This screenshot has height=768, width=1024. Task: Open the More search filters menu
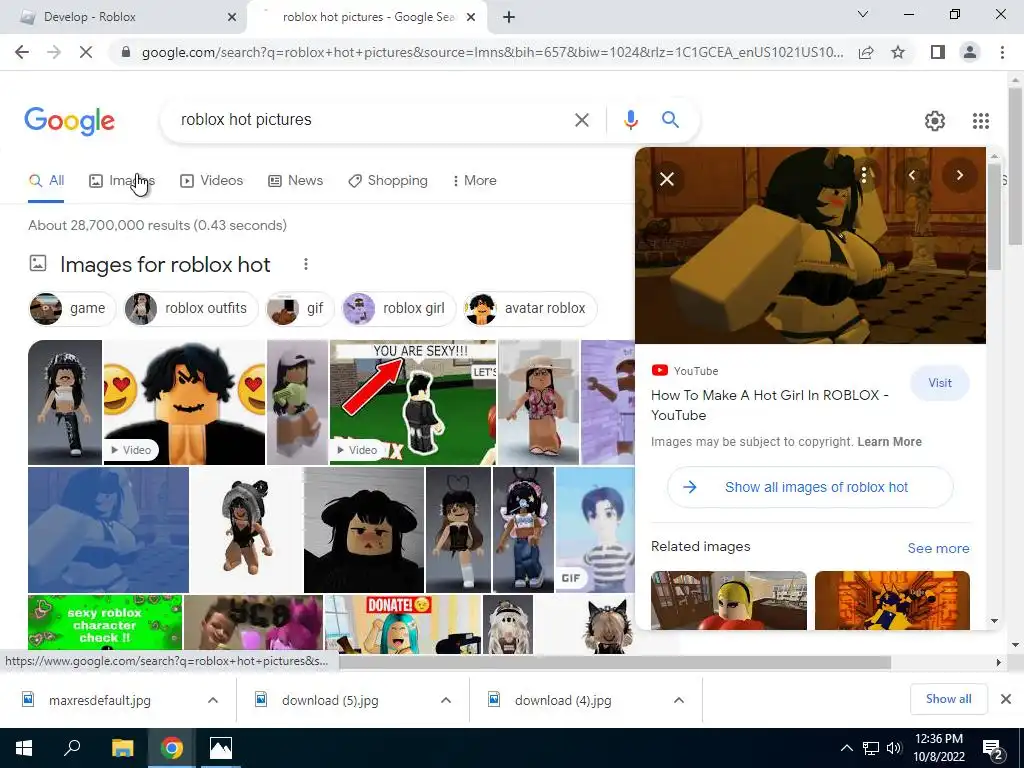tap(475, 180)
